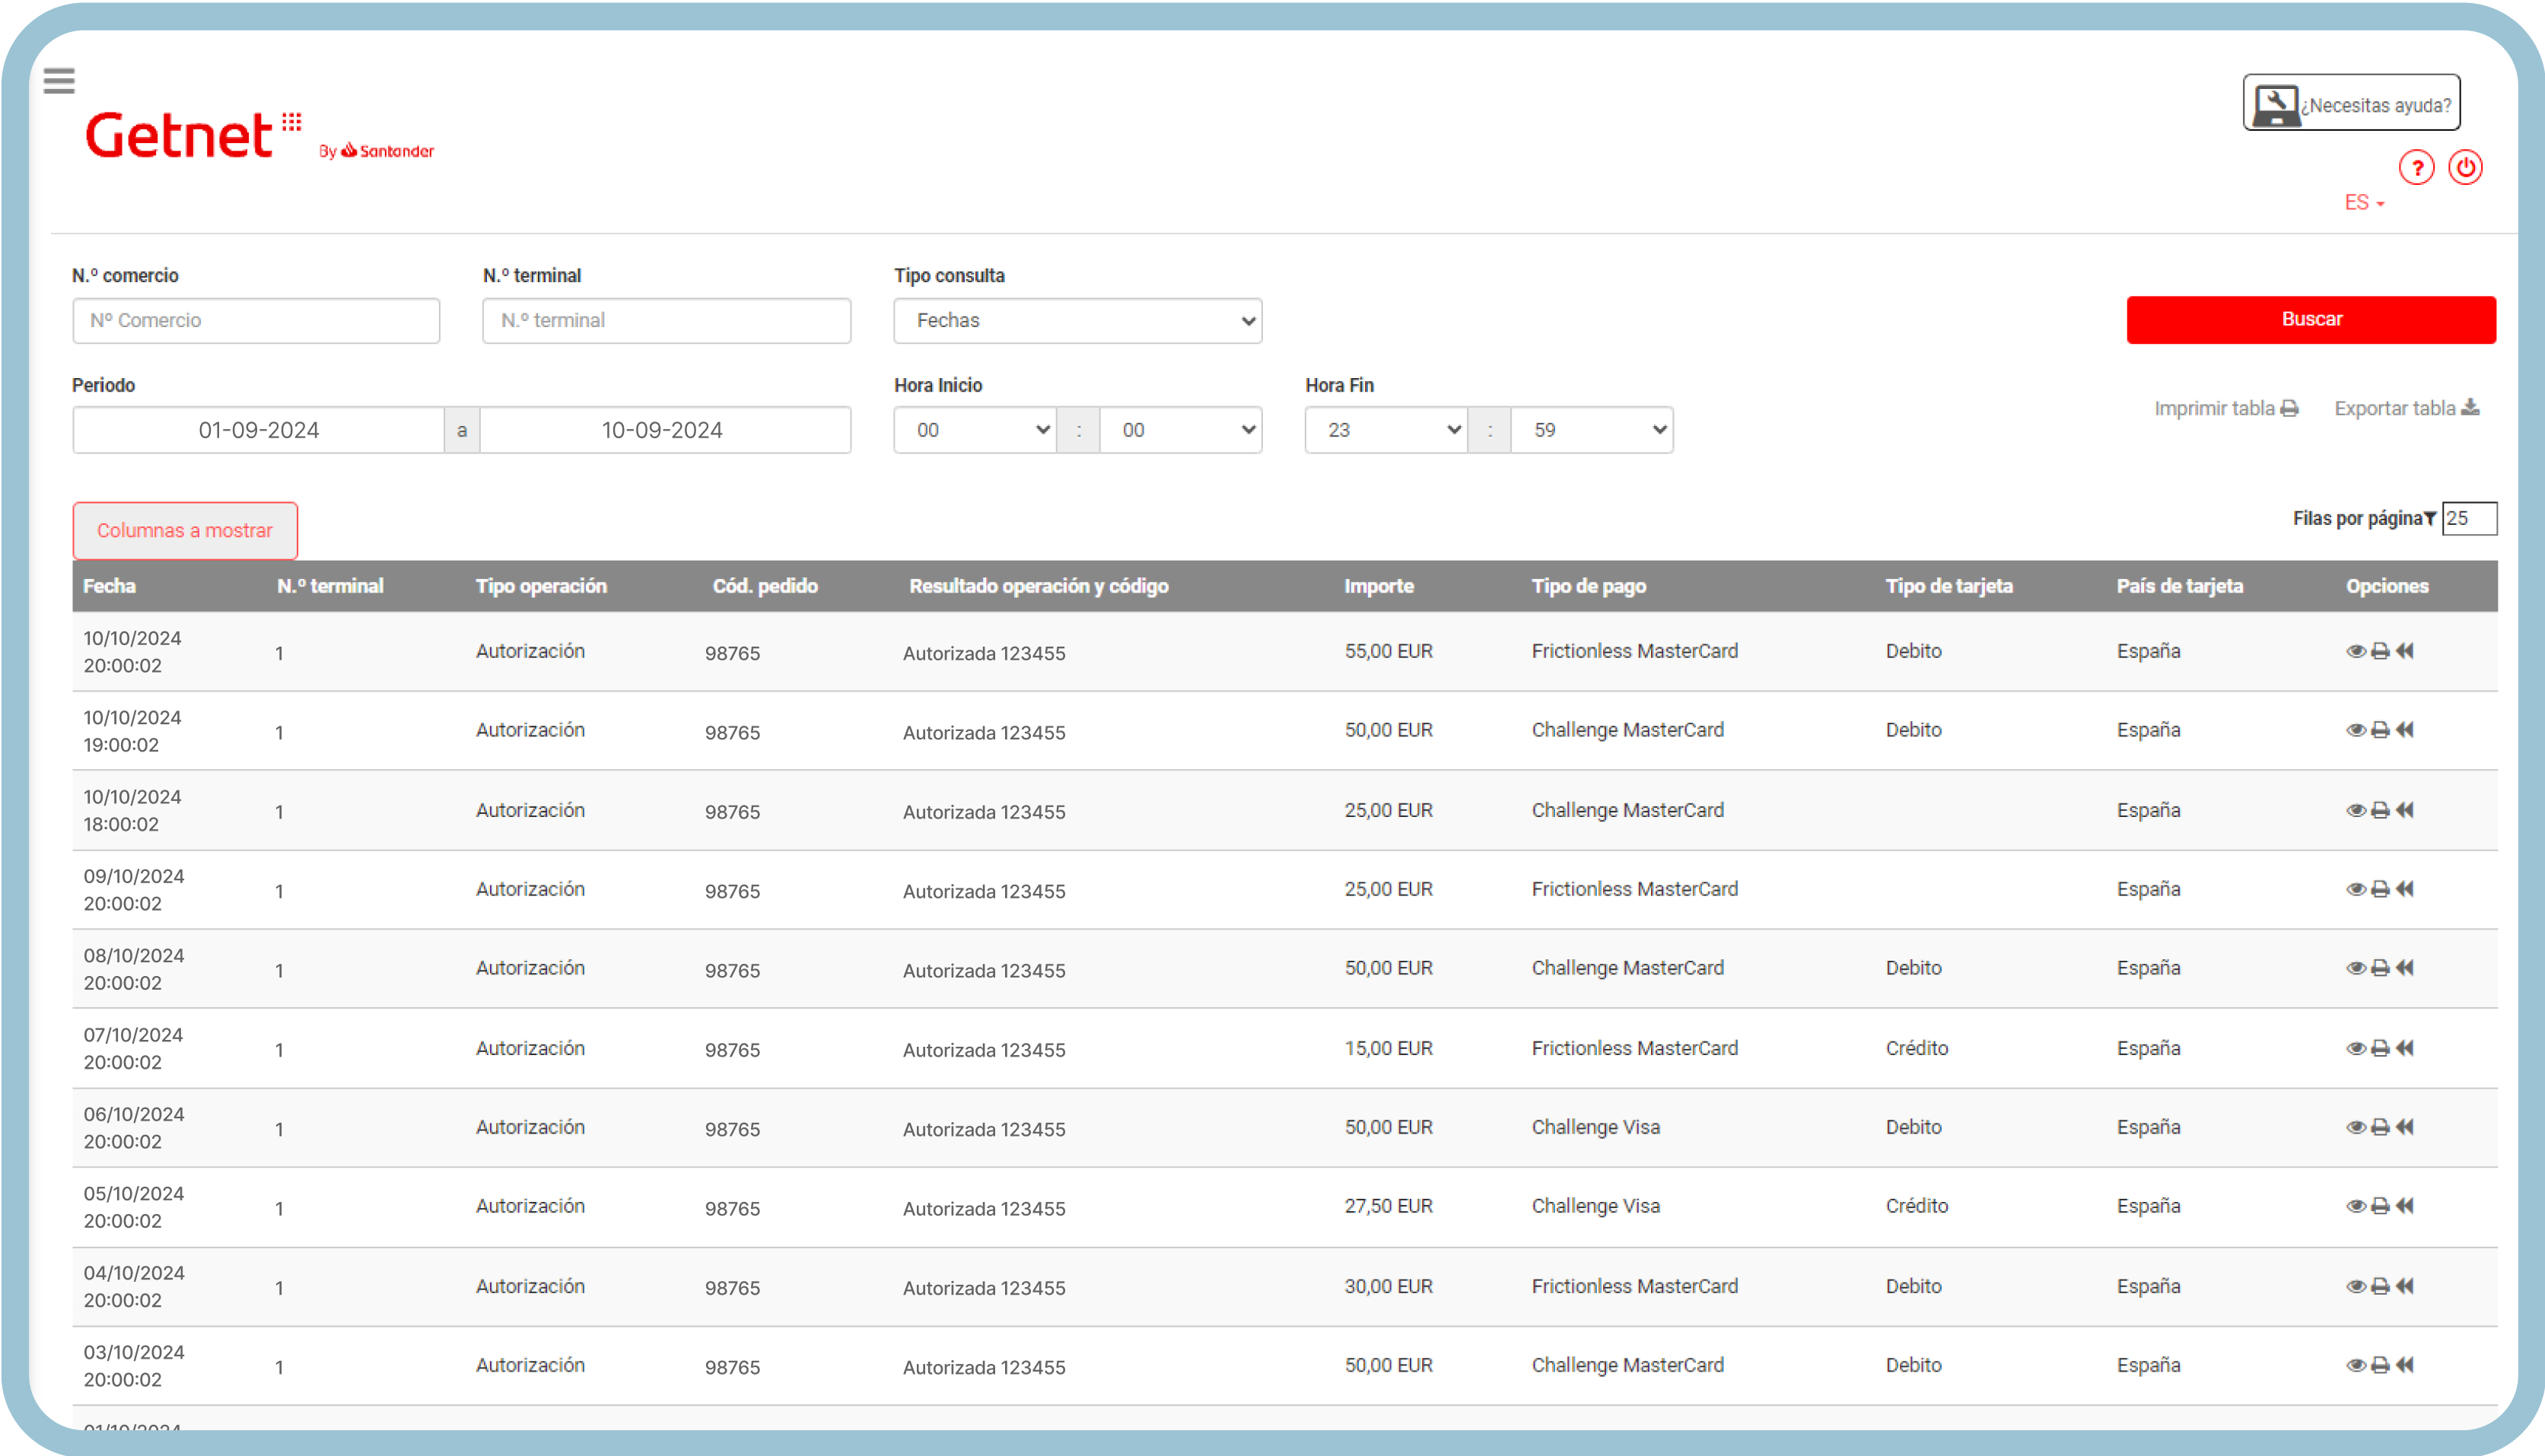The height and width of the screenshot is (1456, 2545).
Task: Click the question mark help icon
Action: coord(2416,167)
